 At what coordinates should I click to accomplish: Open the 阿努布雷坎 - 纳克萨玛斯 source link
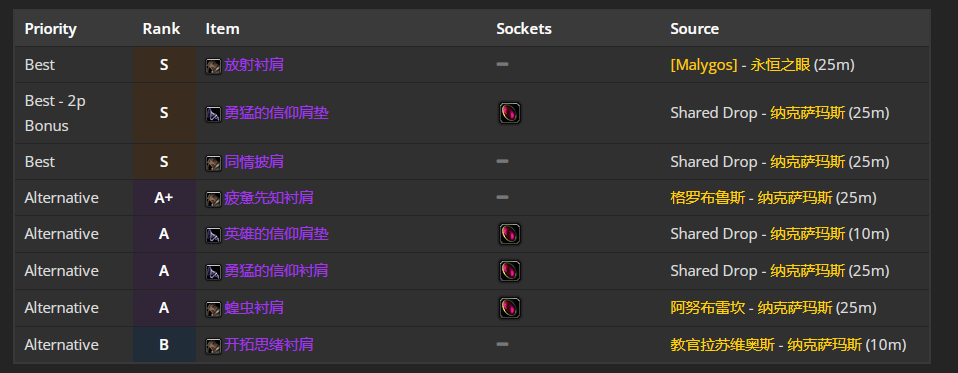tap(751, 308)
